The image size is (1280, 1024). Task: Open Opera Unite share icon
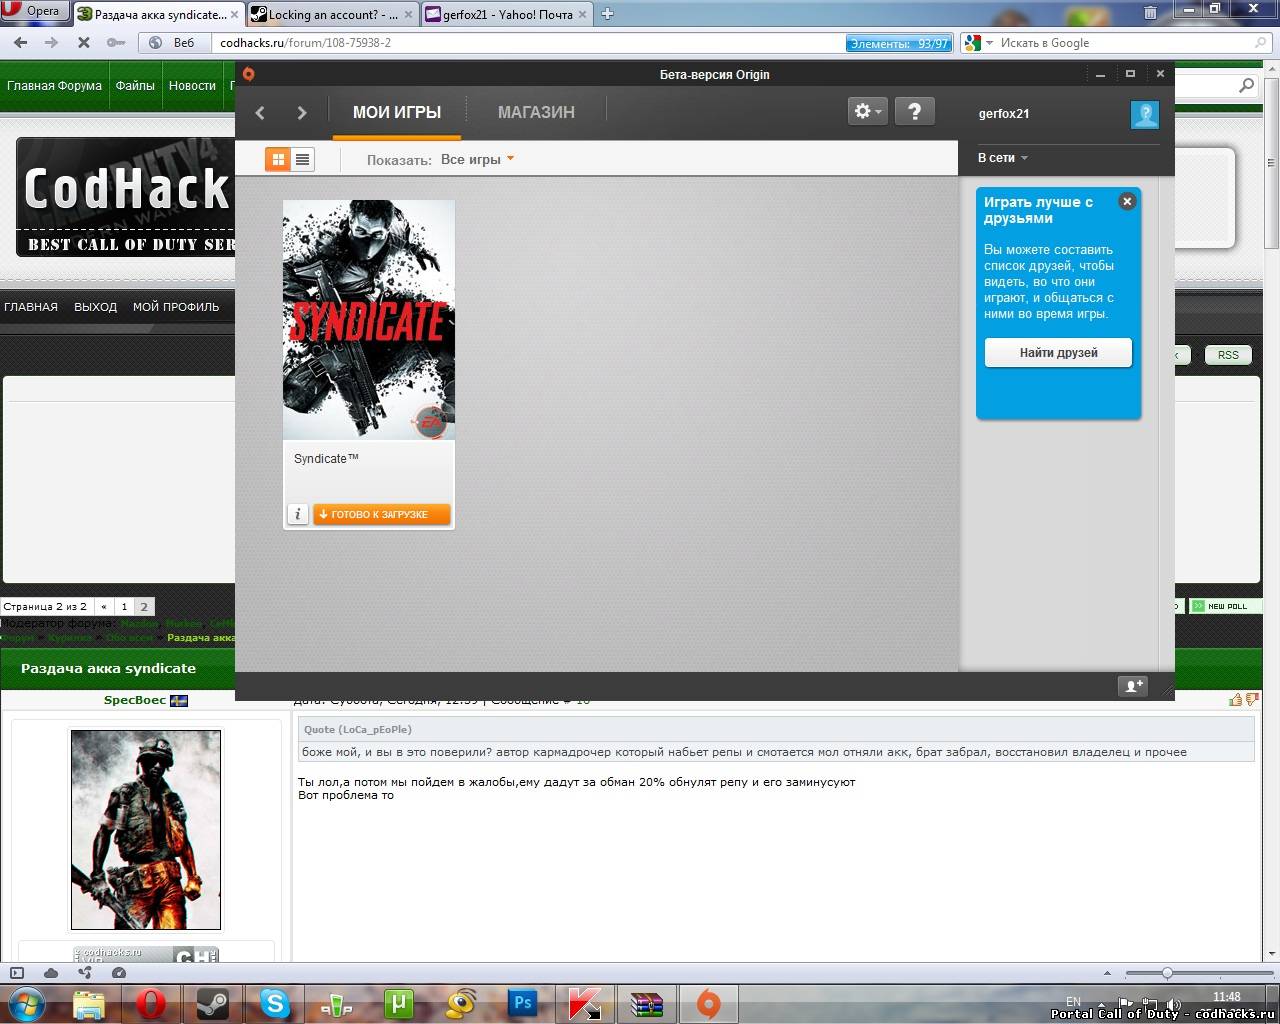[85, 973]
